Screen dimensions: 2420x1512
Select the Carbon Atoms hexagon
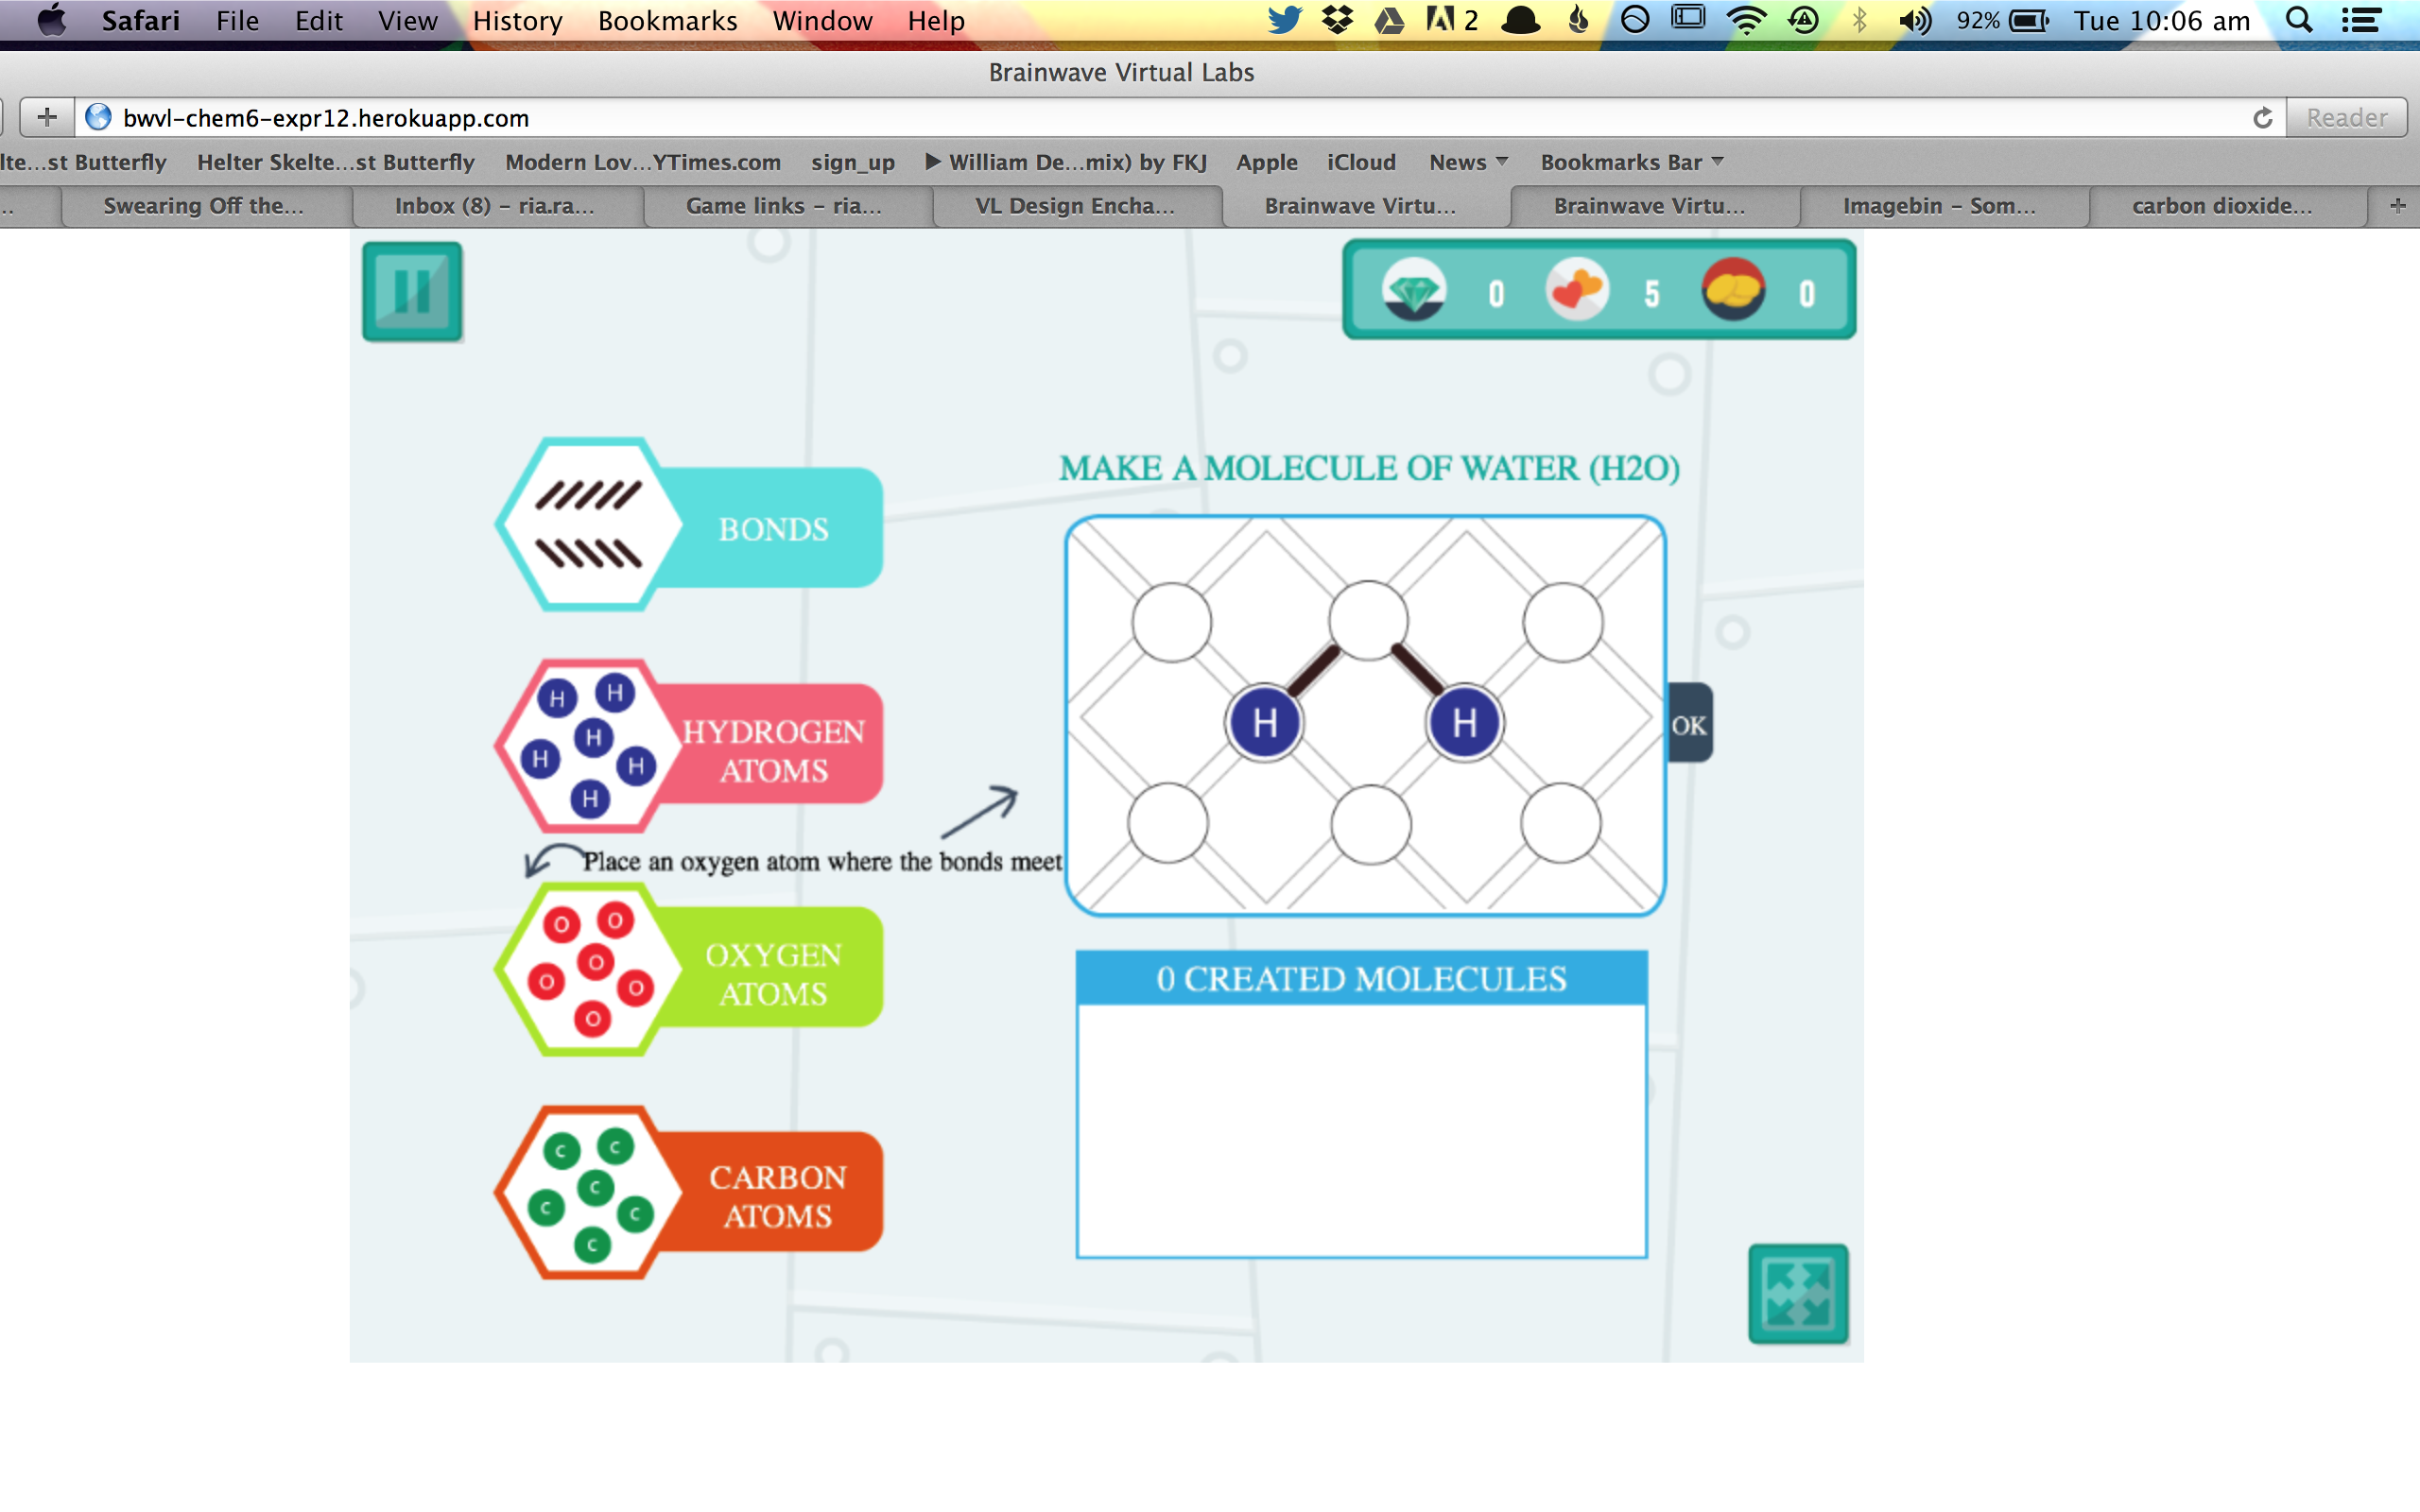tap(589, 1191)
